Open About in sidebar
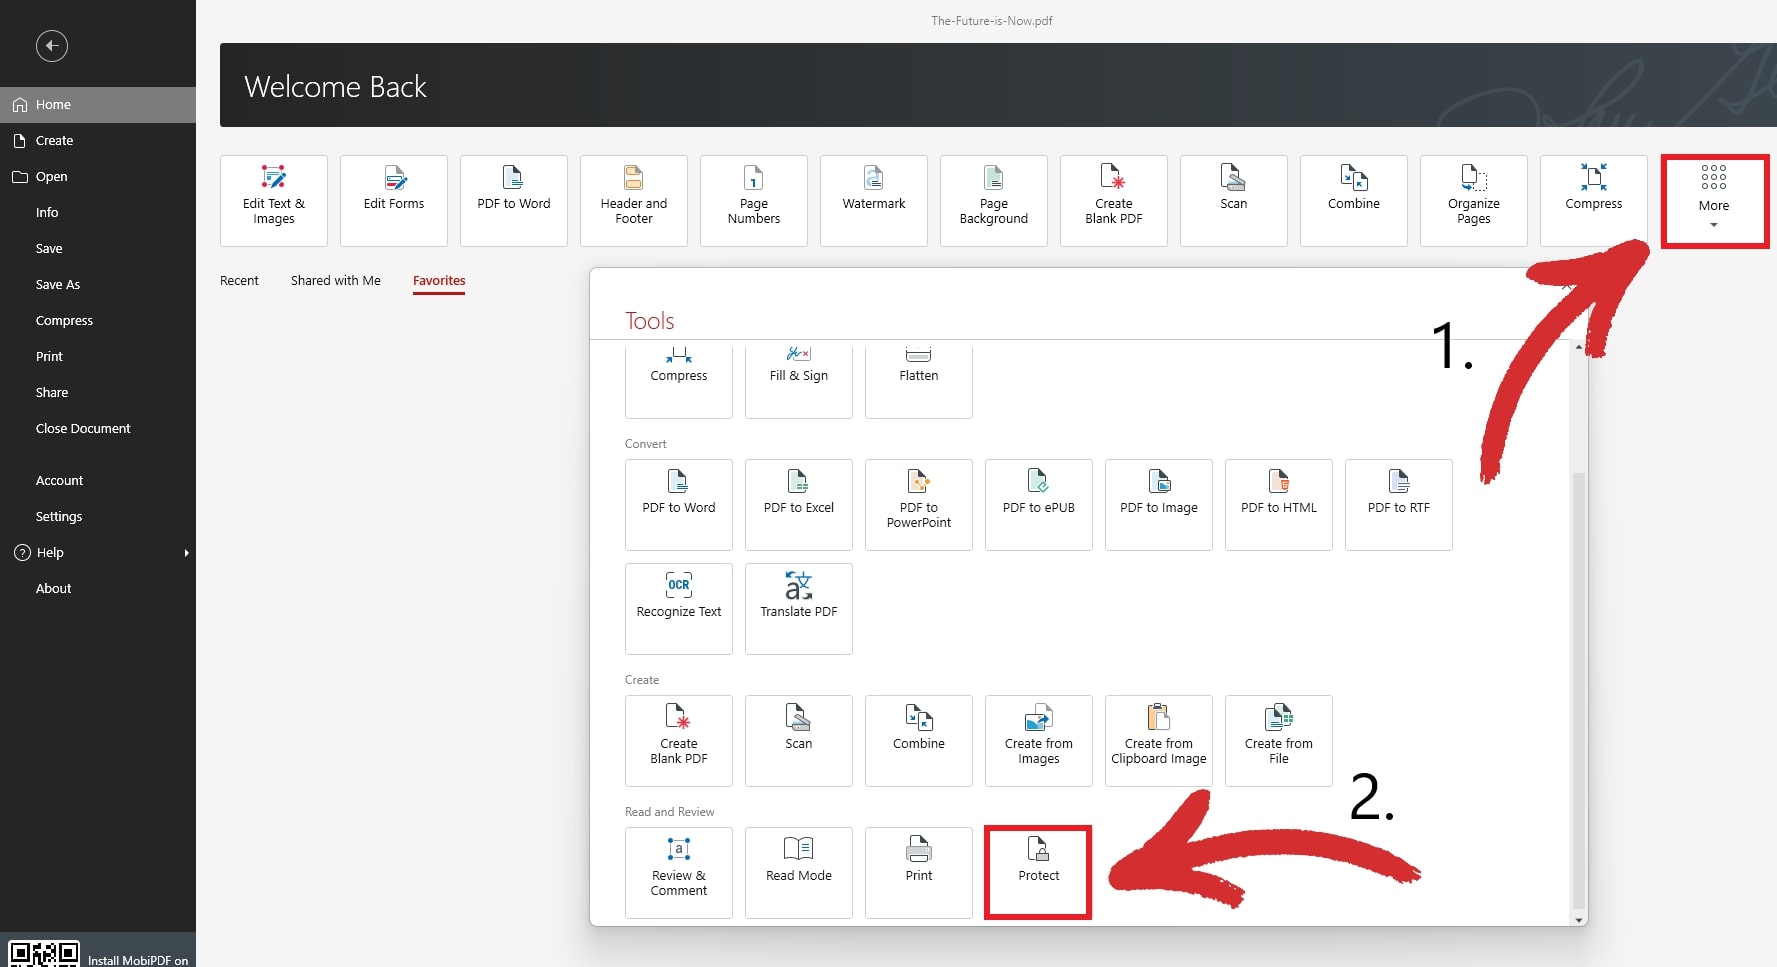The height and width of the screenshot is (967, 1777). [x=98, y=589]
